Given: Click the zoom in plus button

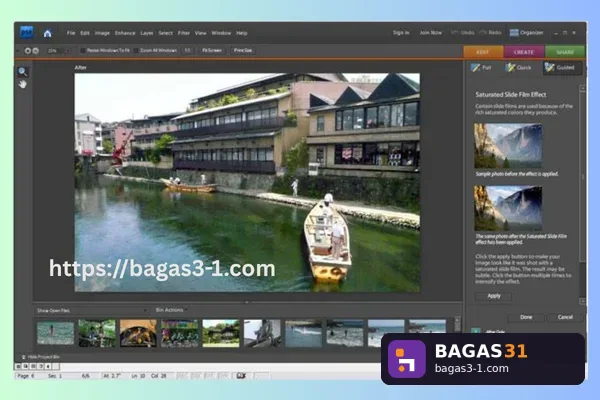Looking at the screenshot, I should [x=28, y=51].
